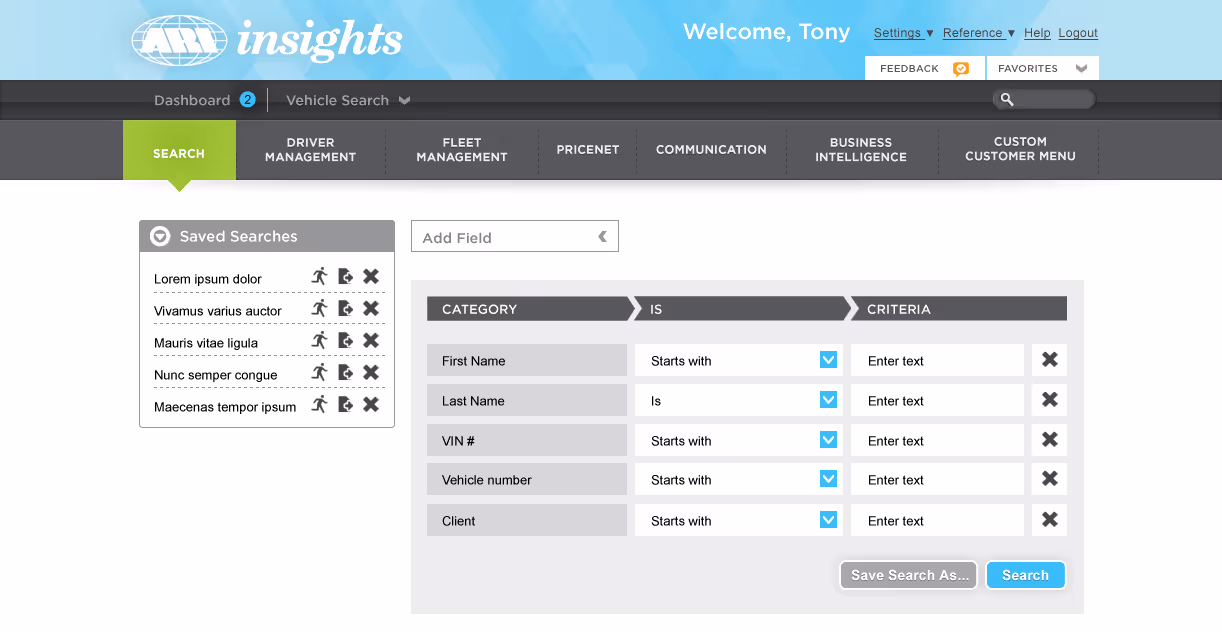Click the Enter text field for Vehicle number

pos(936,479)
